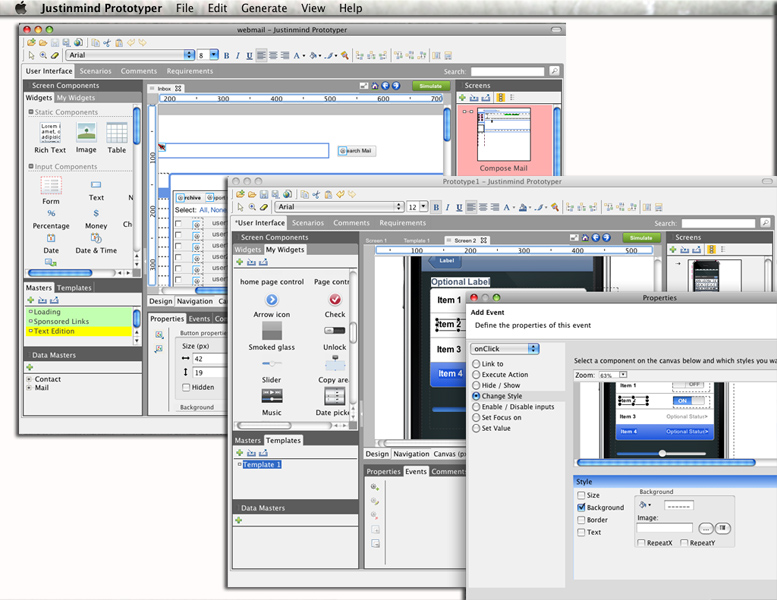Open the onClick event dropdown
Image resolution: width=777 pixels, height=600 pixels.
pos(504,349)
